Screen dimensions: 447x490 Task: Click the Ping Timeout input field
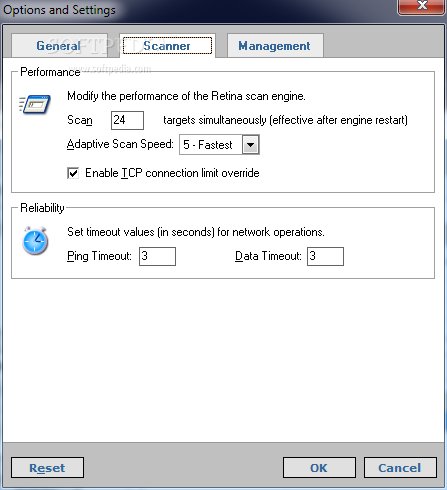(x=157, y=256)
